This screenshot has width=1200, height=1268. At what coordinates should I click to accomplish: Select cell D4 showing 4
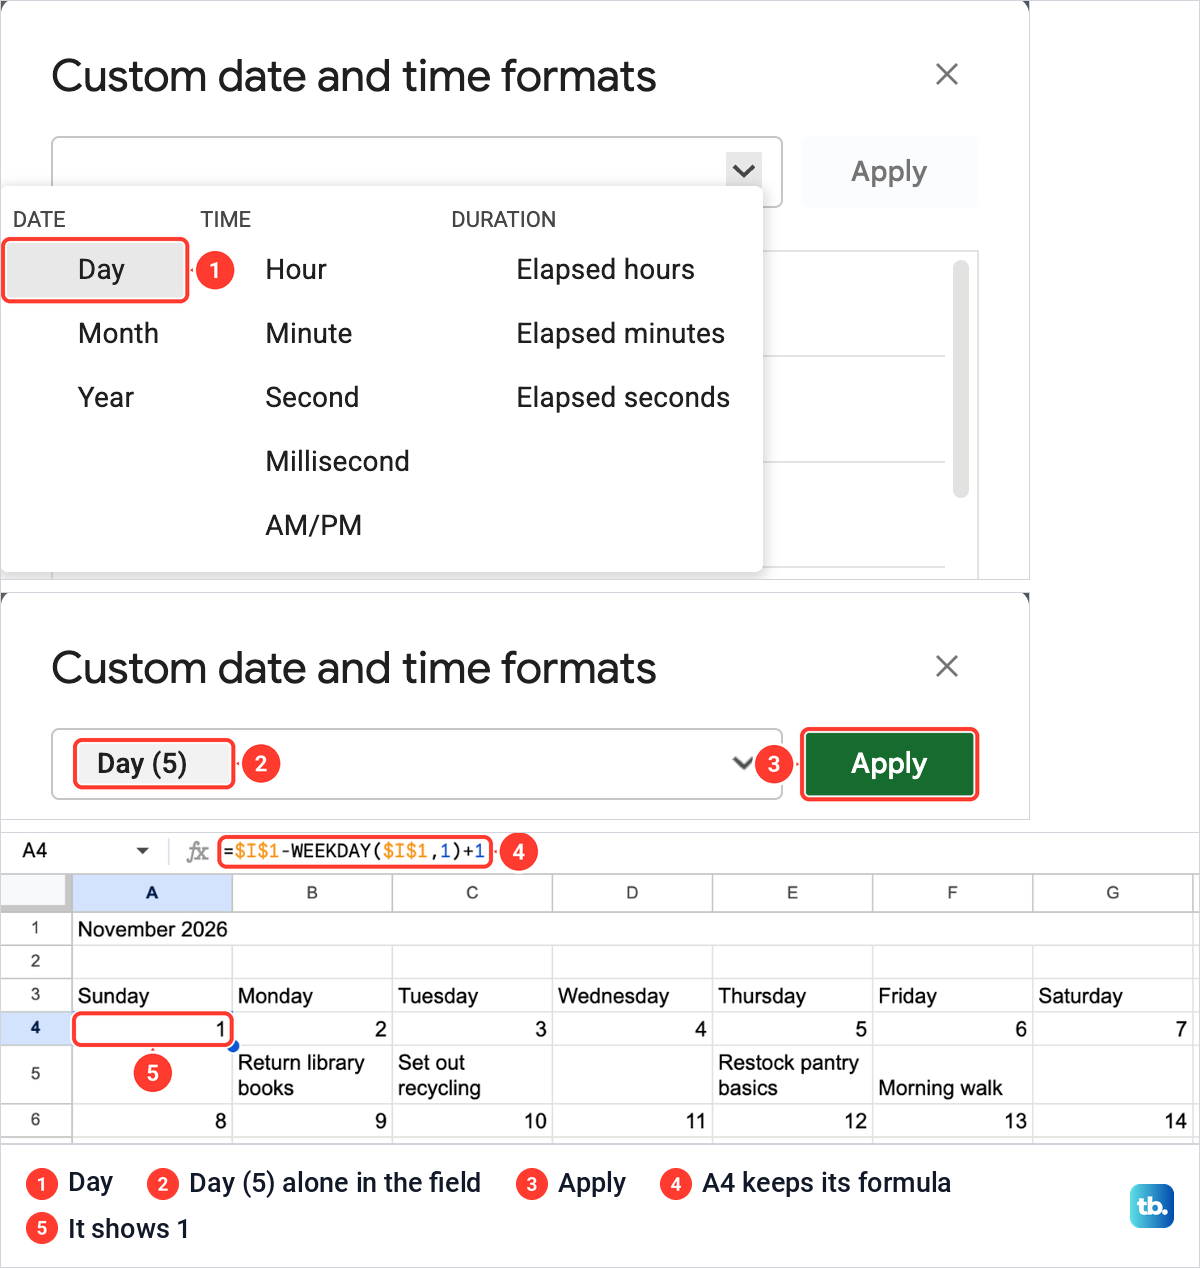[632, 1029]
